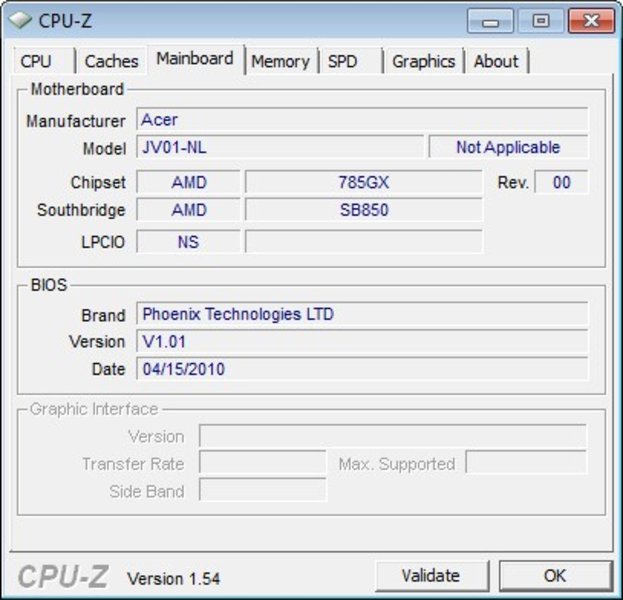Click the Chipset vendor AMD field
Viewport: 623px width, 600px height.
(x=188, y=182)
